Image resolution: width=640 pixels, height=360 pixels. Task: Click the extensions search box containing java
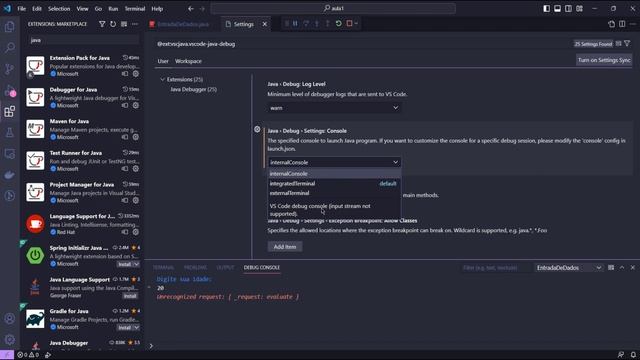83,40
